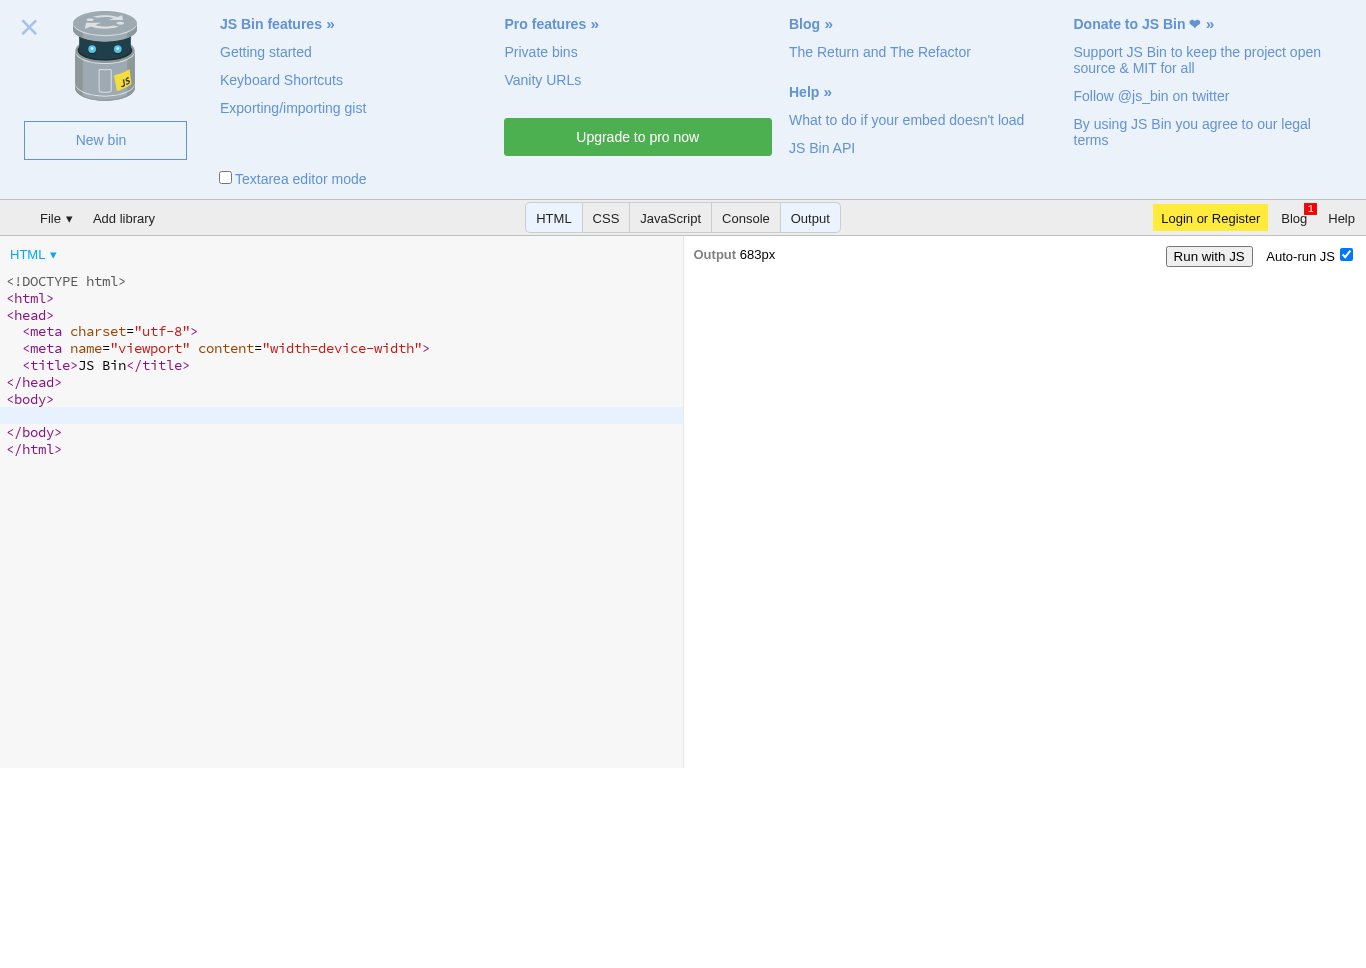This screenshot has width=1366, height=968.
Task: Open The Return and The Refactor post
Action: pyautogui.click(x=880, y=52)
